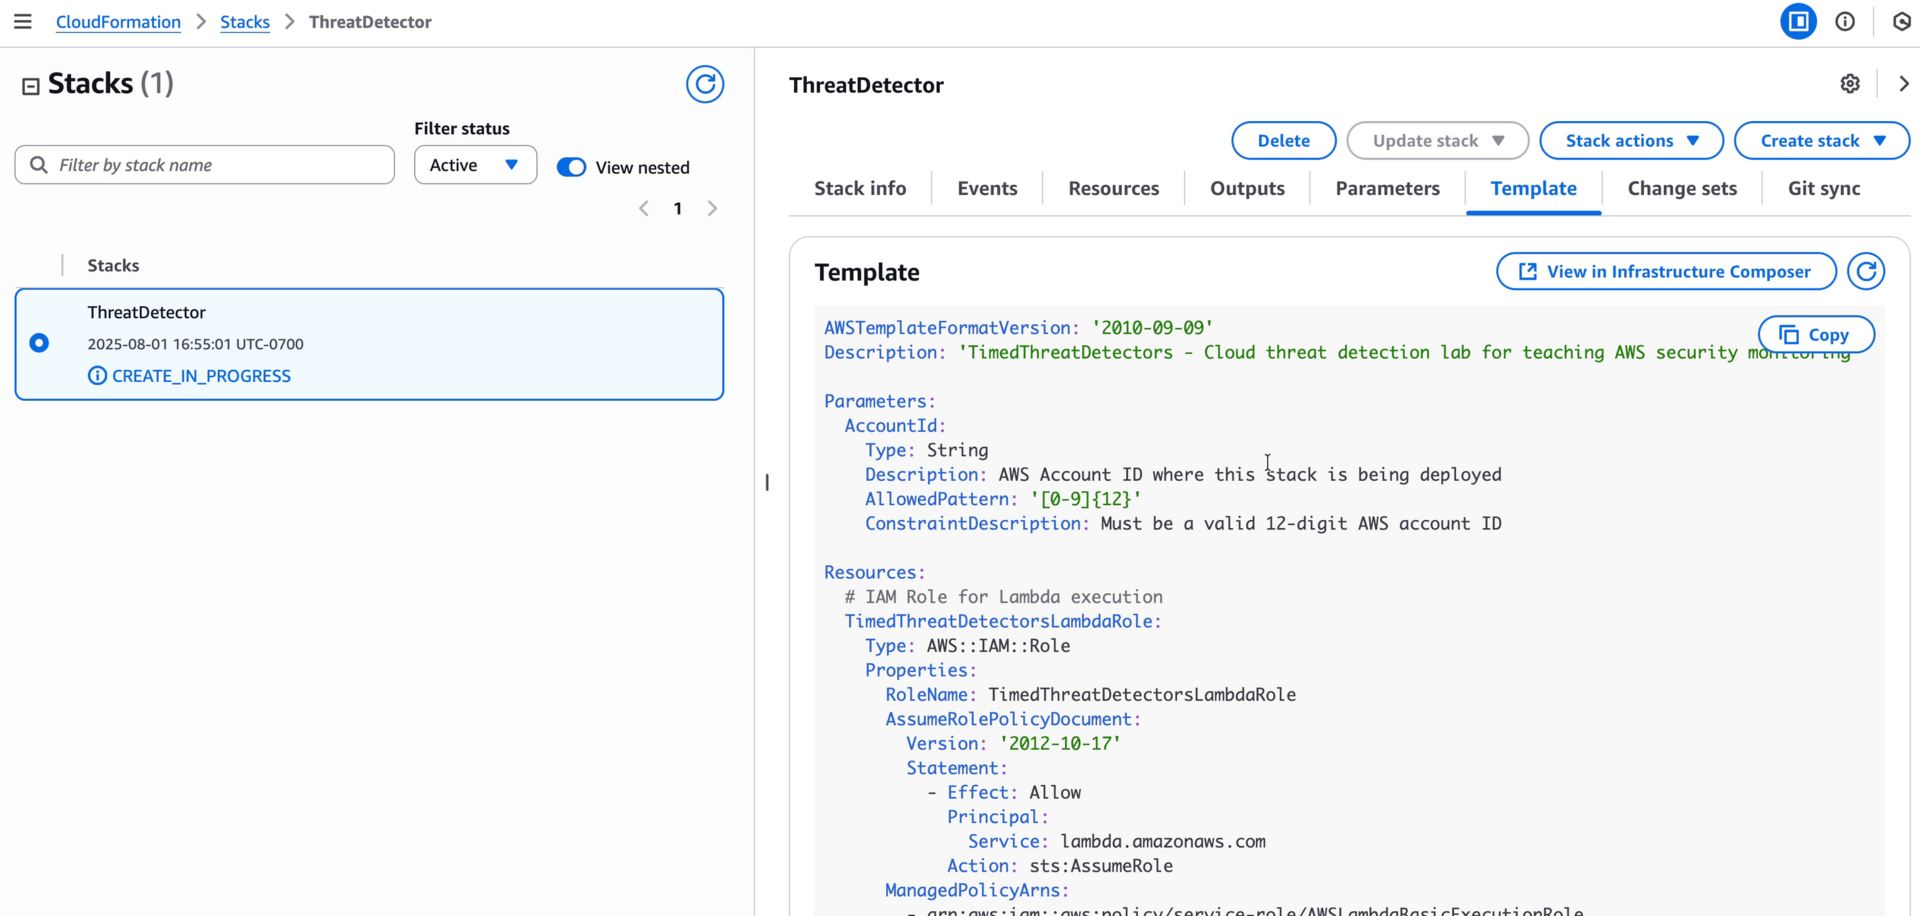This screenshot has height=916, width=1920.
Task: Click the ThreatDetector stack name in list
Action: click(146, 312)
